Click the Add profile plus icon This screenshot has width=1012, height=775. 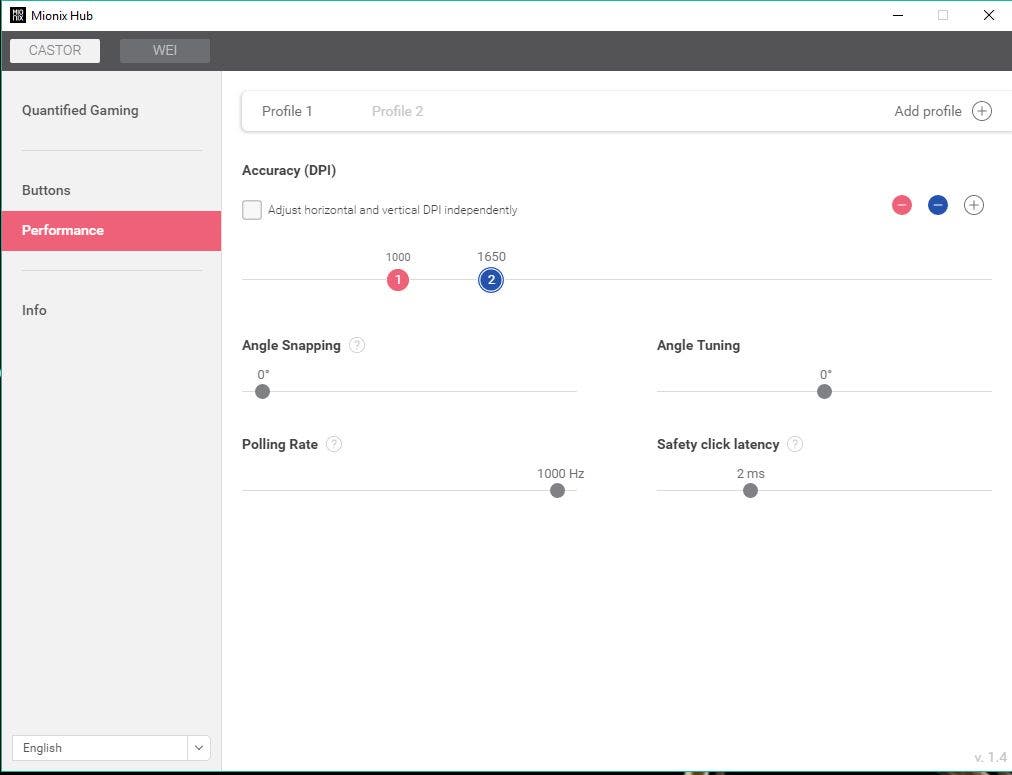pos(982,111)
